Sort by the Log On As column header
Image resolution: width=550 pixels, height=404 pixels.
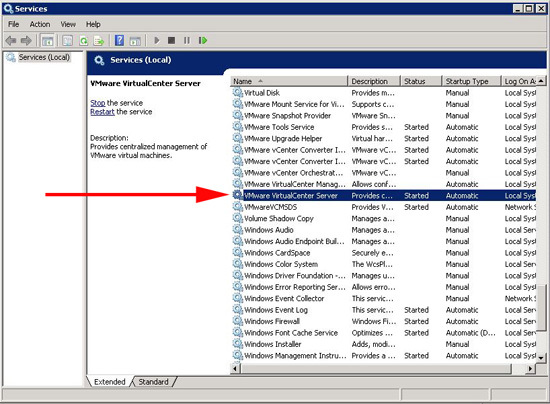tap(519, 81)
